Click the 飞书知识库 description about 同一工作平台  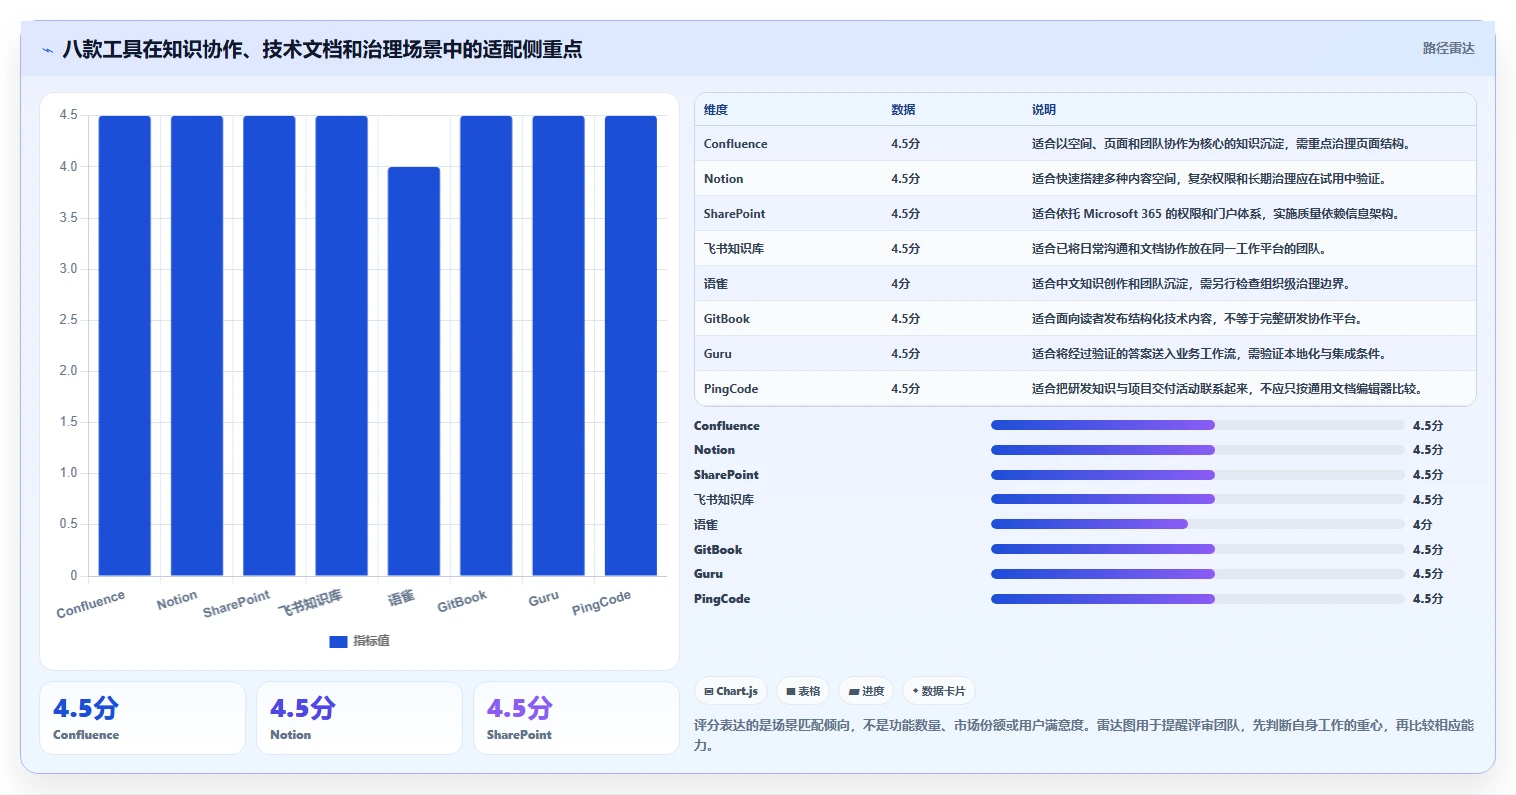[1178, 249]
